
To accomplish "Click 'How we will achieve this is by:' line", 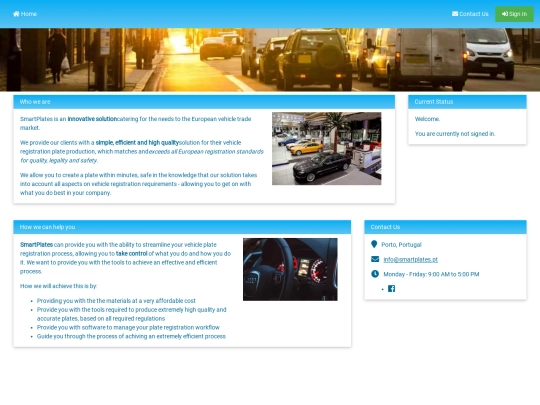I will click(59, 286).
